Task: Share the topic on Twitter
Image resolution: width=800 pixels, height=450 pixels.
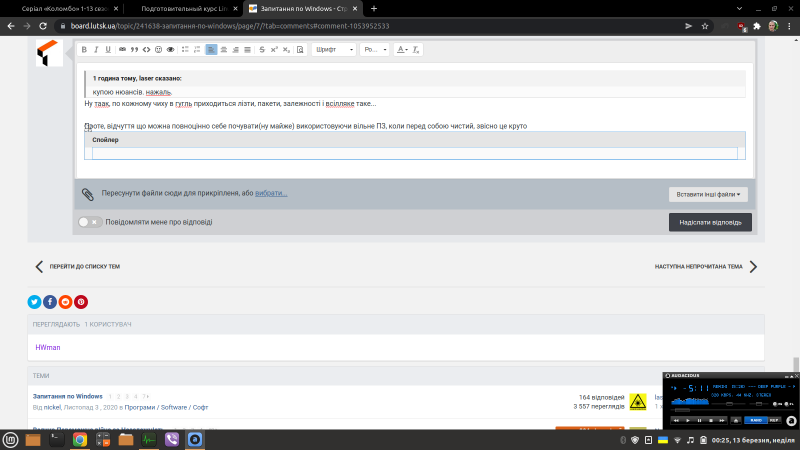Action: pos(34,301)
